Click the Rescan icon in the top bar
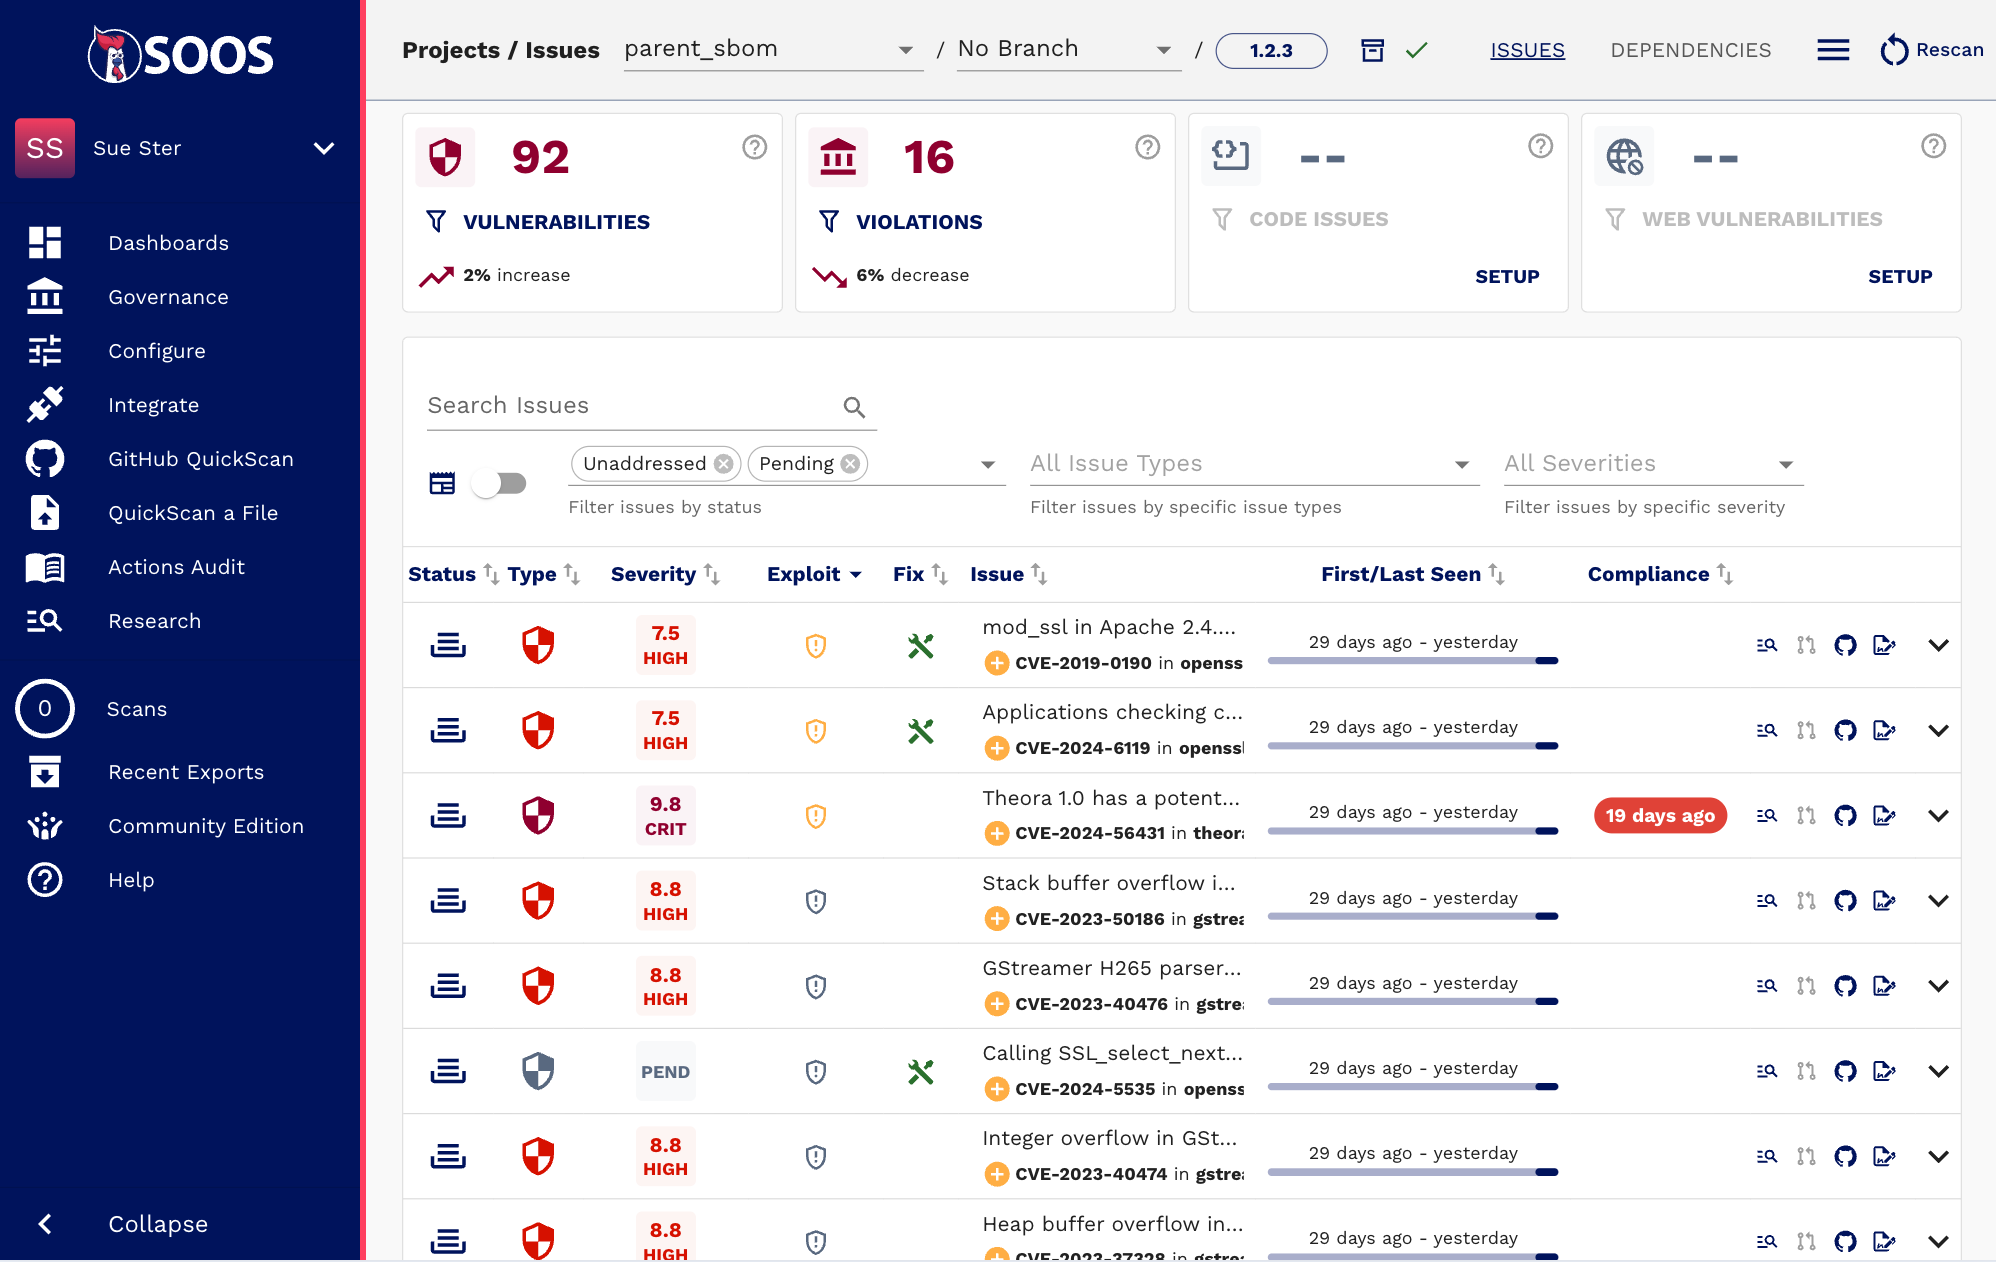 tap(1895, 49)
